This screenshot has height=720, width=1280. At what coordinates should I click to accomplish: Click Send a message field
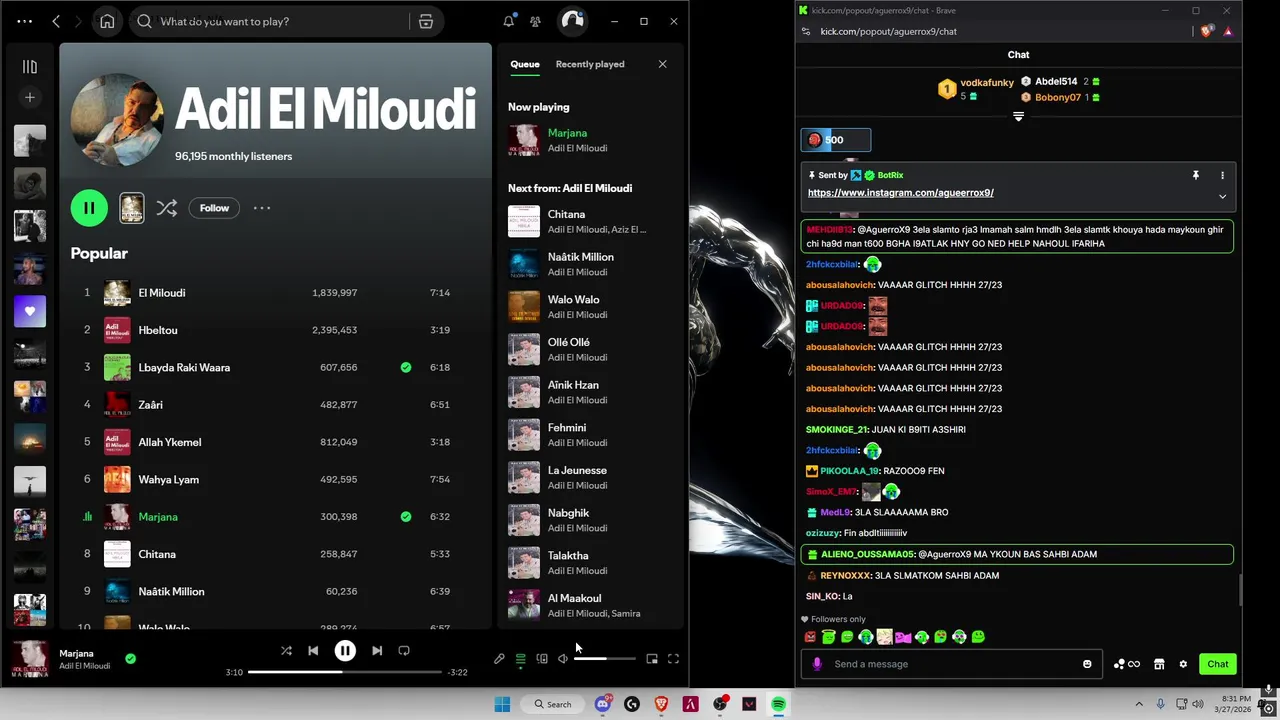pos(951,664)
